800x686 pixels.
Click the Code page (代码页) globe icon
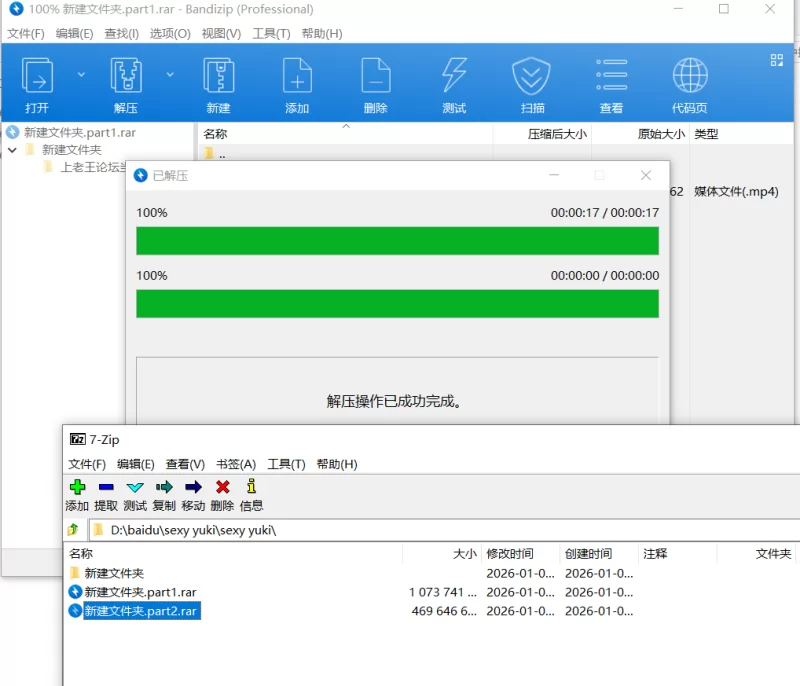pos(690,75)
